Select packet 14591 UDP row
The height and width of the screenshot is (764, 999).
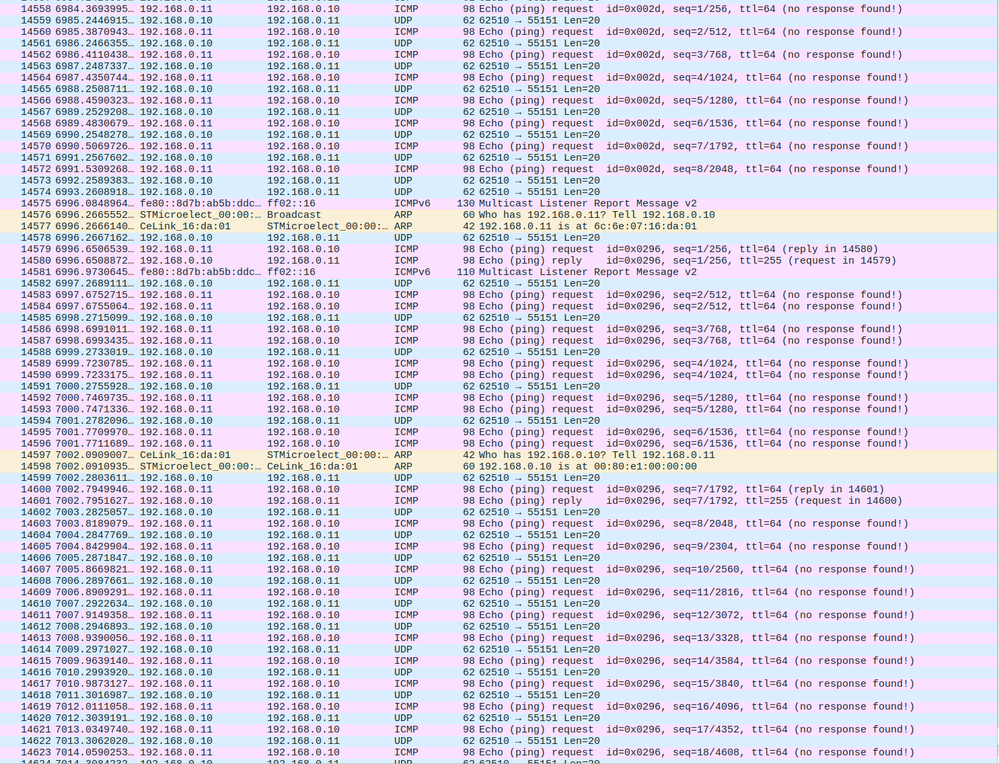point(499,387)
